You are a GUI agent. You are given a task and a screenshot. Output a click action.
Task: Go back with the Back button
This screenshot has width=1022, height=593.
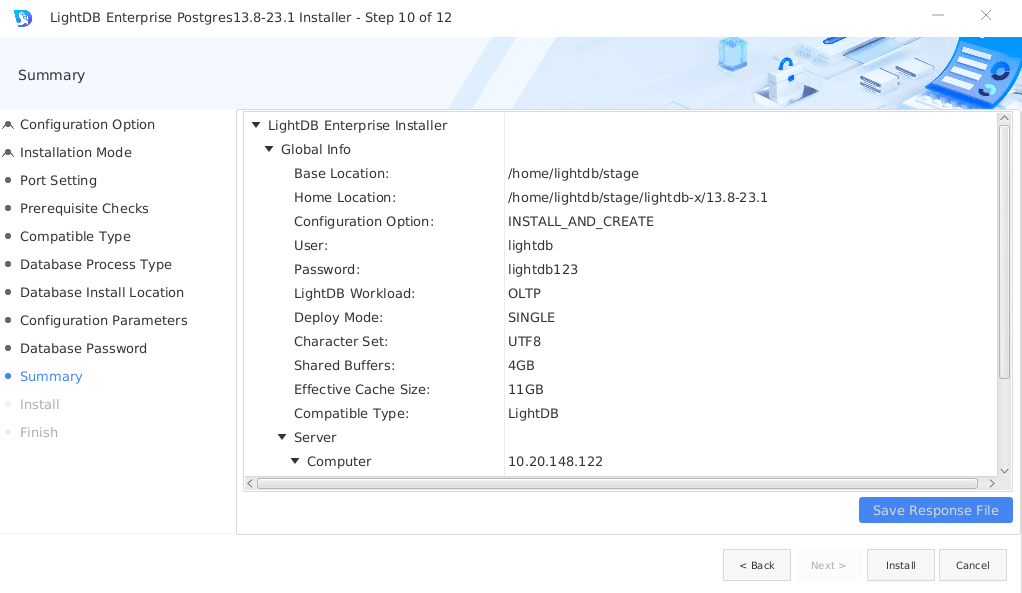tap(757, 565)
